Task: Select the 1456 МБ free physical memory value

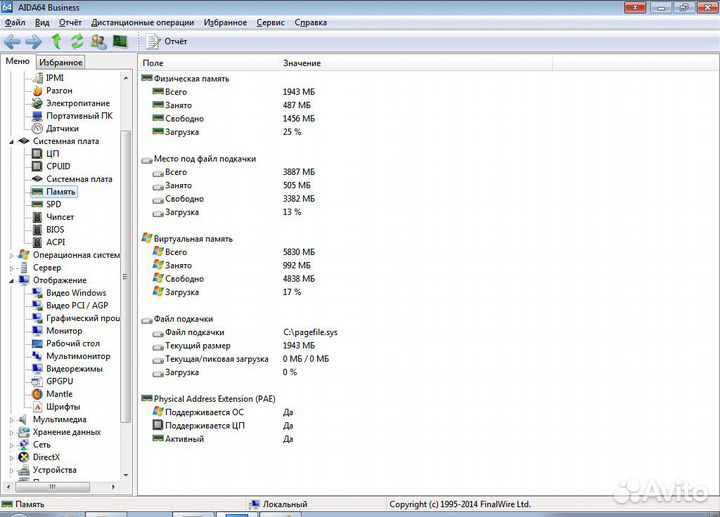Action: pos(298,118)
